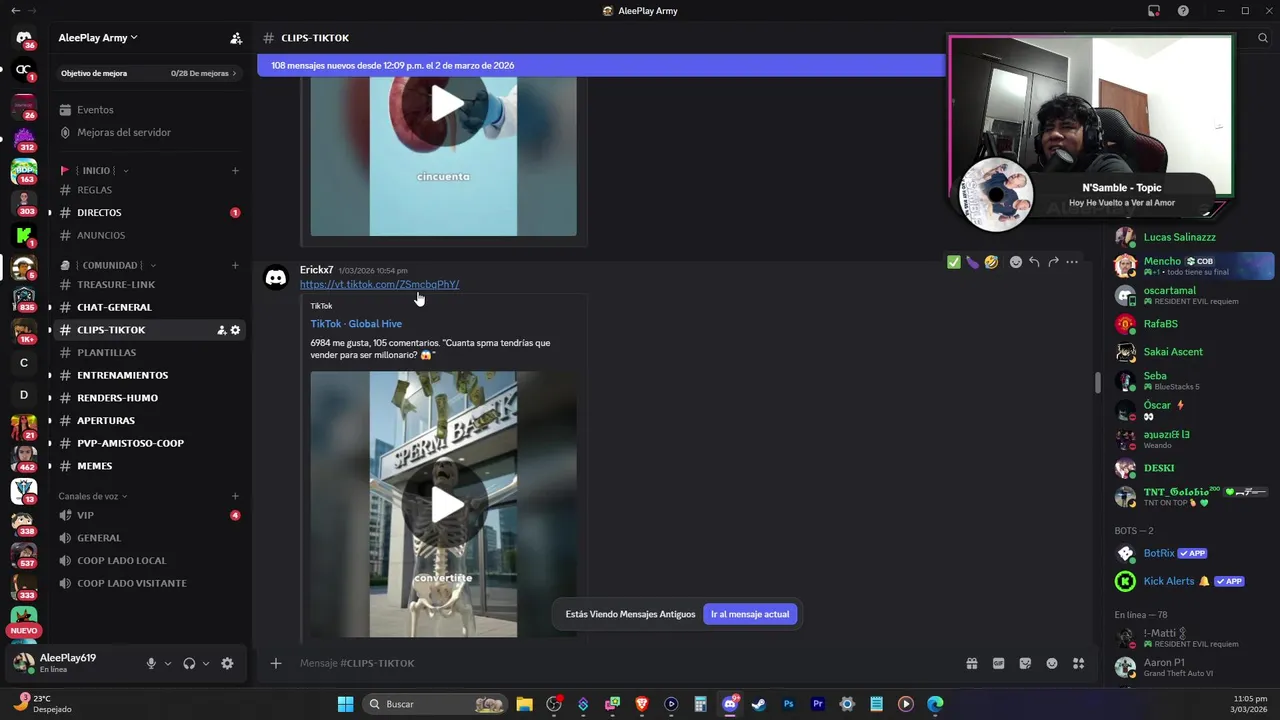Image resolution: width=1280 pixels, height=720 pixels.
Task: Open Steam from the taskbar
Action: pos(759,704)
